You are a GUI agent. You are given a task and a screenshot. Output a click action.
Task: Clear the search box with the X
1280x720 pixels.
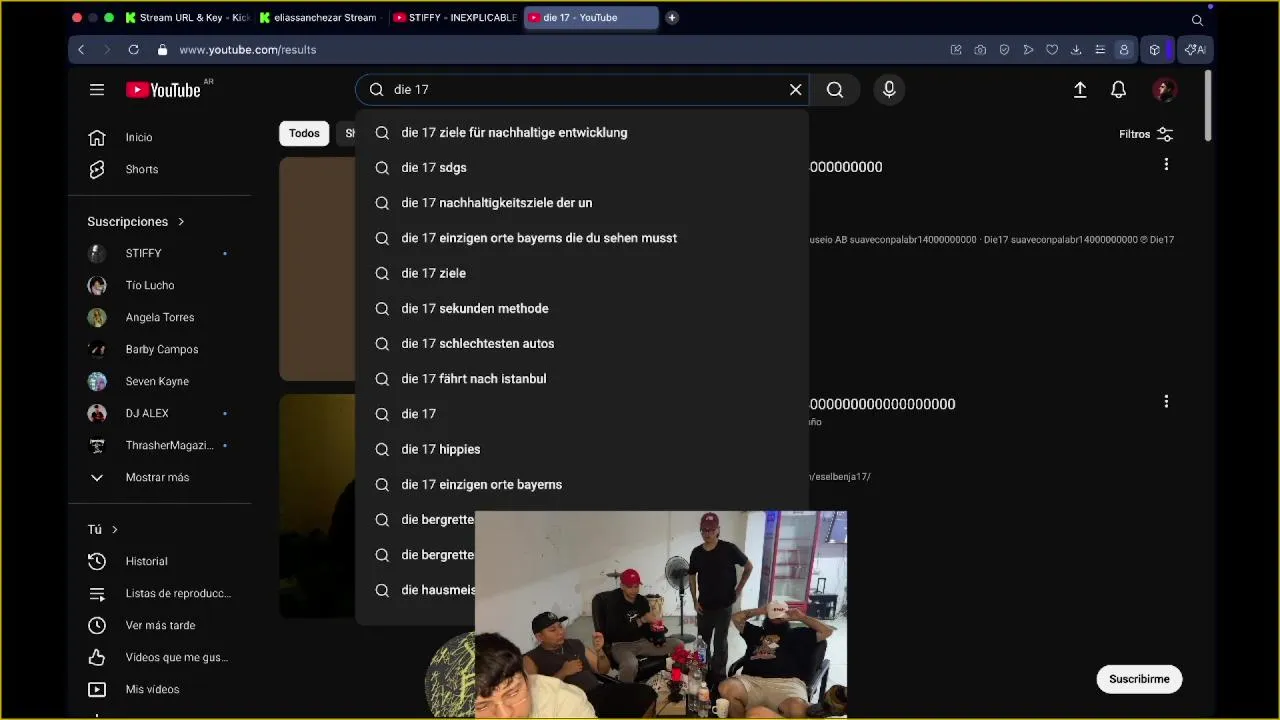pos(796,90)
